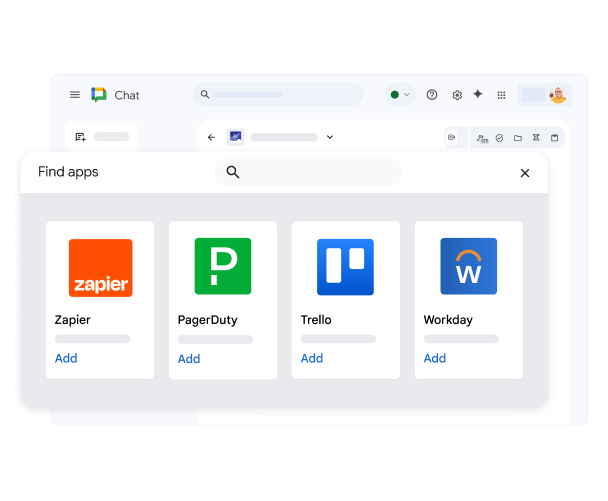
Task: View space members icon with count
Action: 482,138
